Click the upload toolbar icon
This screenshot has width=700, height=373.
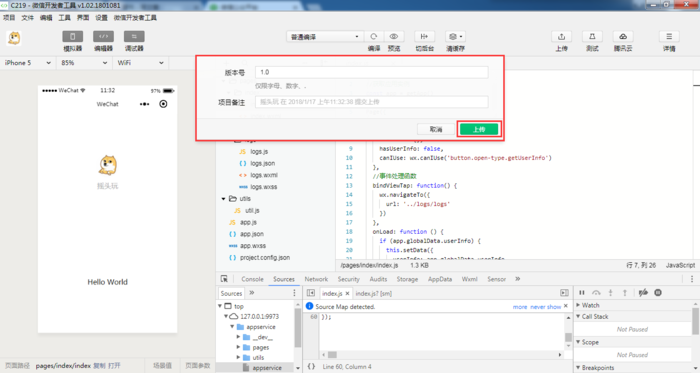click(561, 37)
